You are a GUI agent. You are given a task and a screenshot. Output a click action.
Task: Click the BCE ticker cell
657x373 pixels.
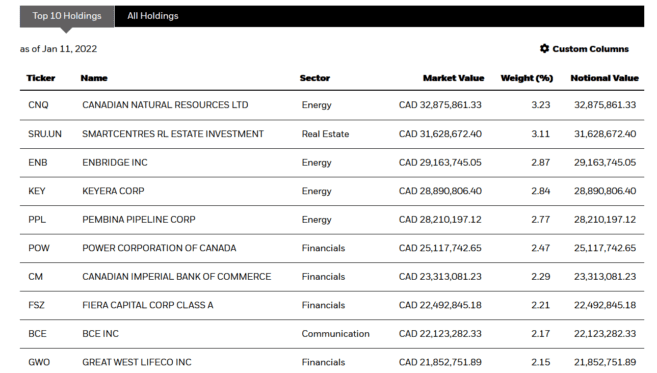pos(37,334)
